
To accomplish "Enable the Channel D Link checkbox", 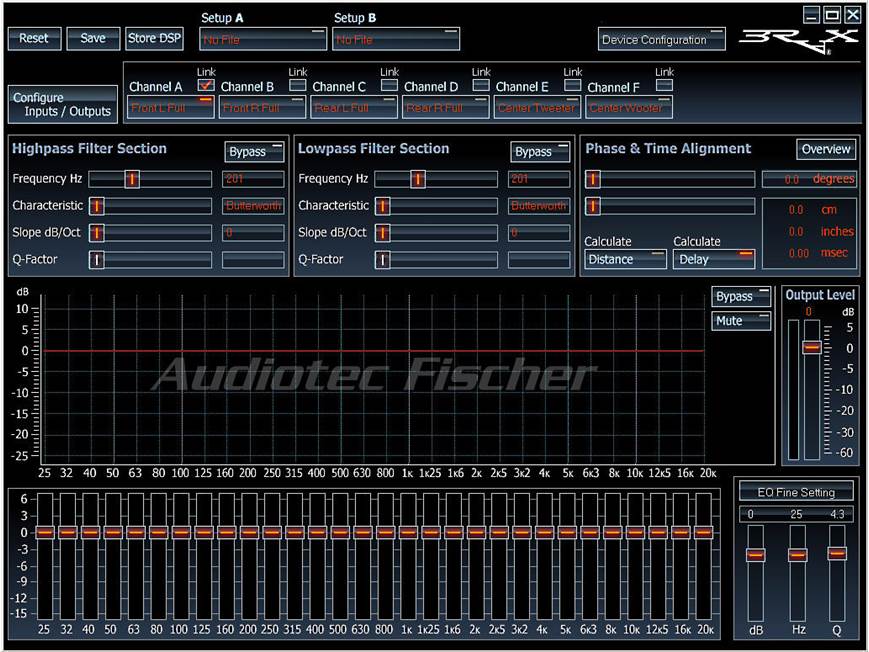I will click(480, 85).
